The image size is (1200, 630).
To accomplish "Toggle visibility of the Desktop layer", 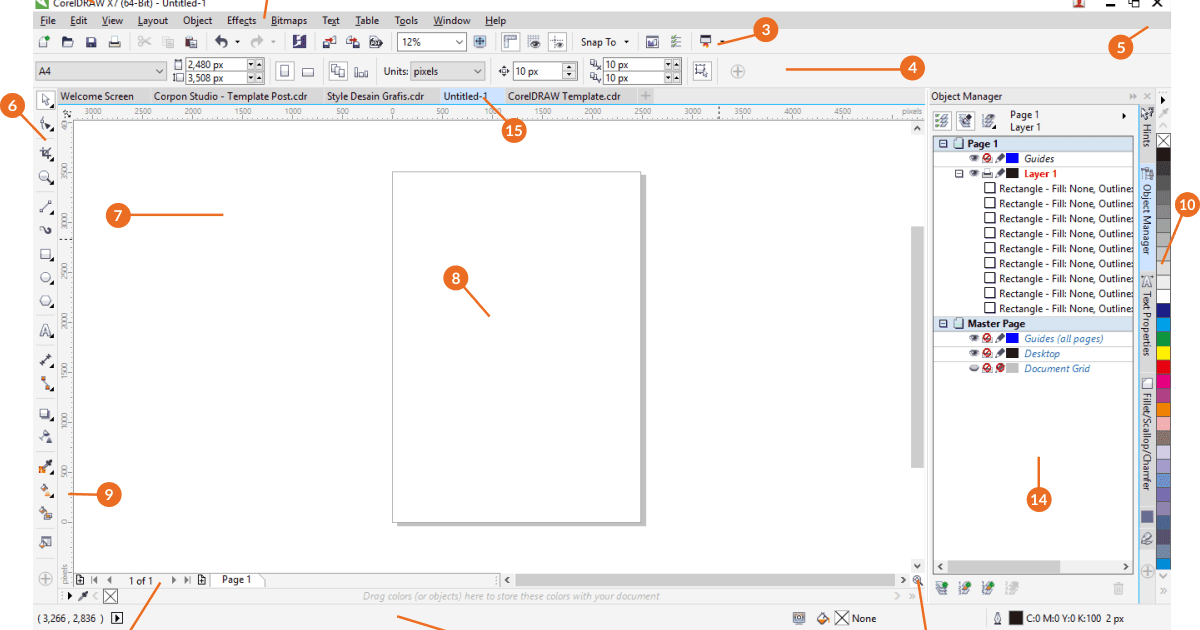I will tap(973, 353).
